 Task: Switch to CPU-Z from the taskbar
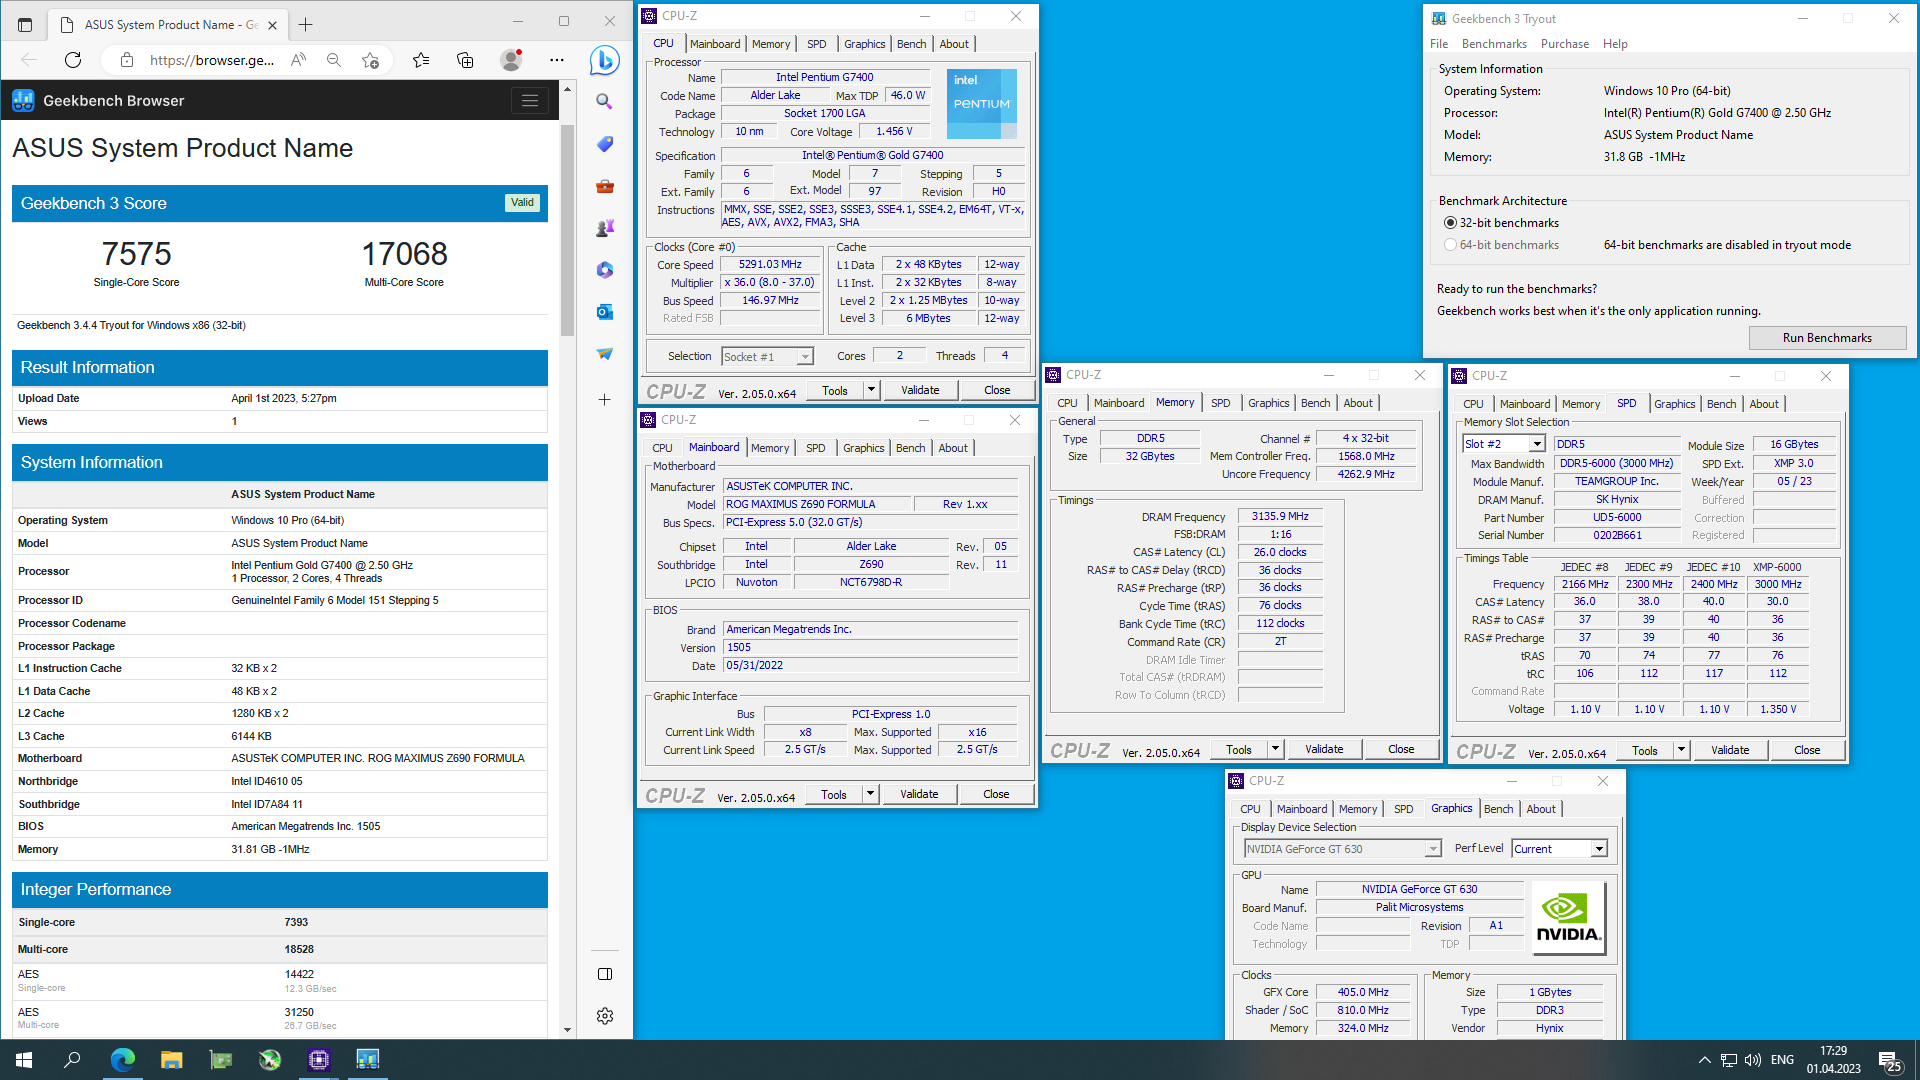319,1059
